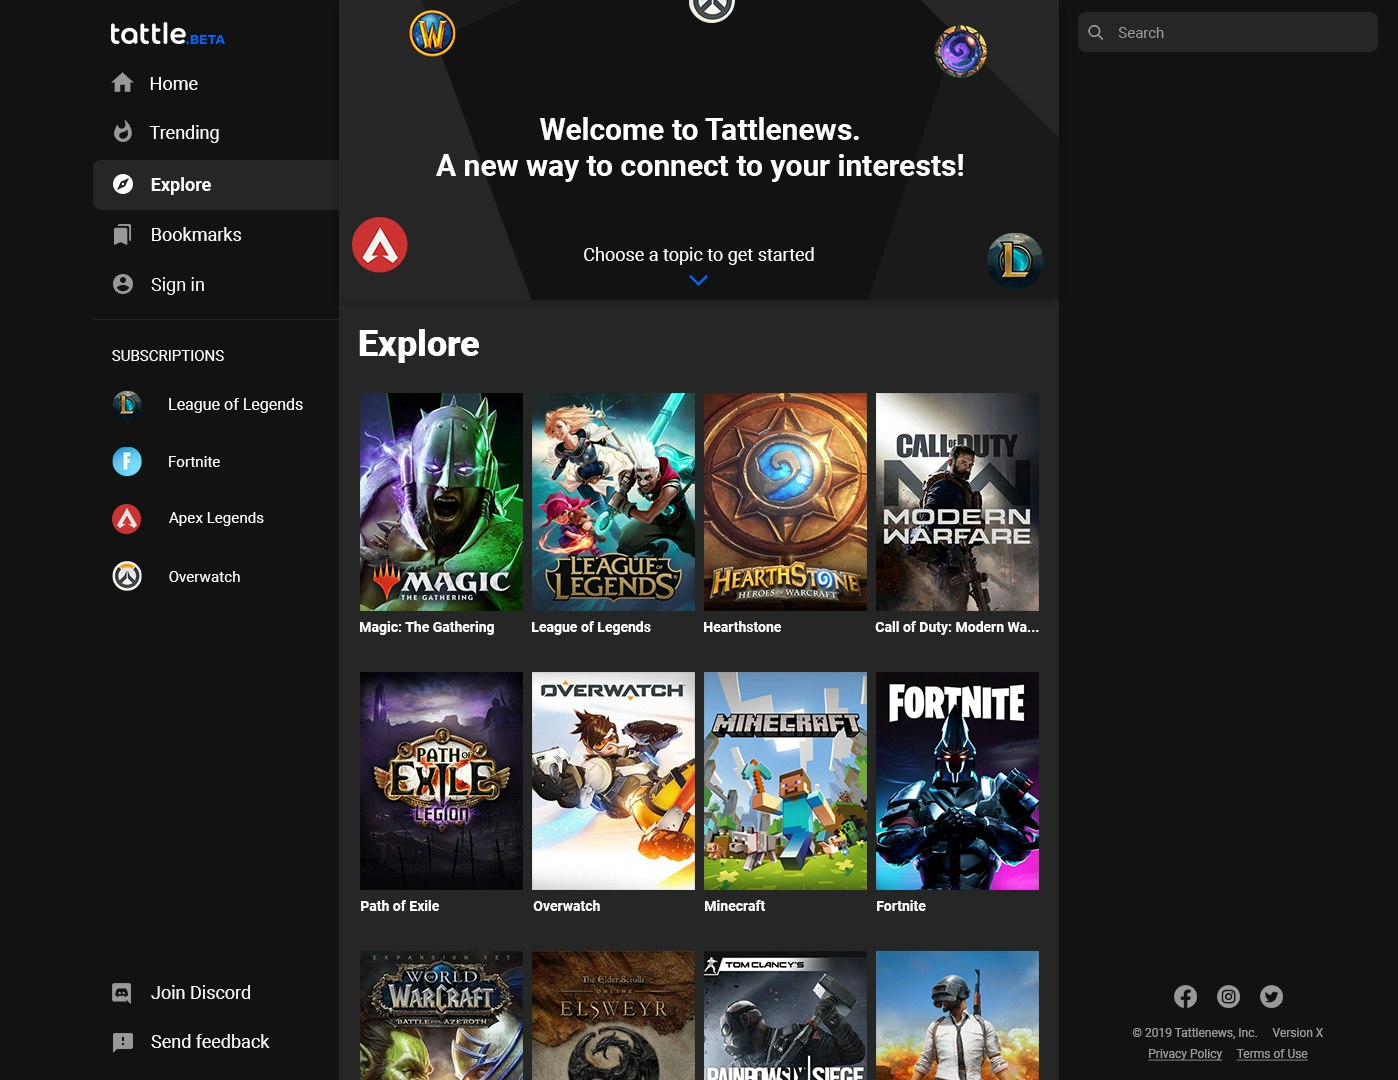
Task: Open the Apex Legends subscription label
Action: pyautogui.click(x=216, y=518)
